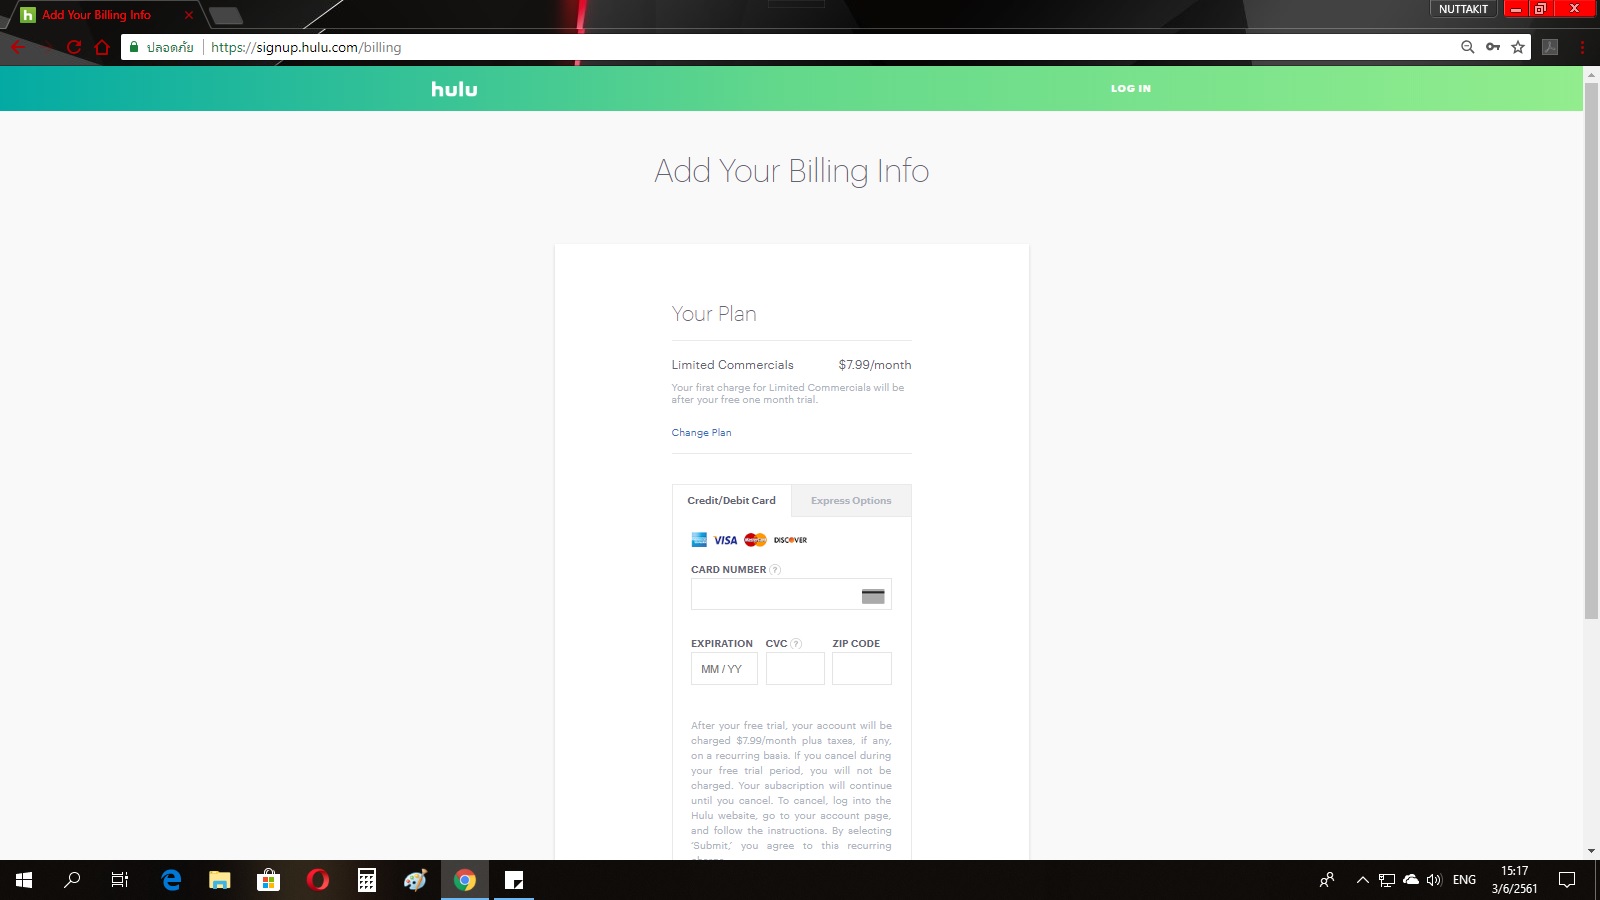Reload the page with the refresh icon

click(74, 47)
